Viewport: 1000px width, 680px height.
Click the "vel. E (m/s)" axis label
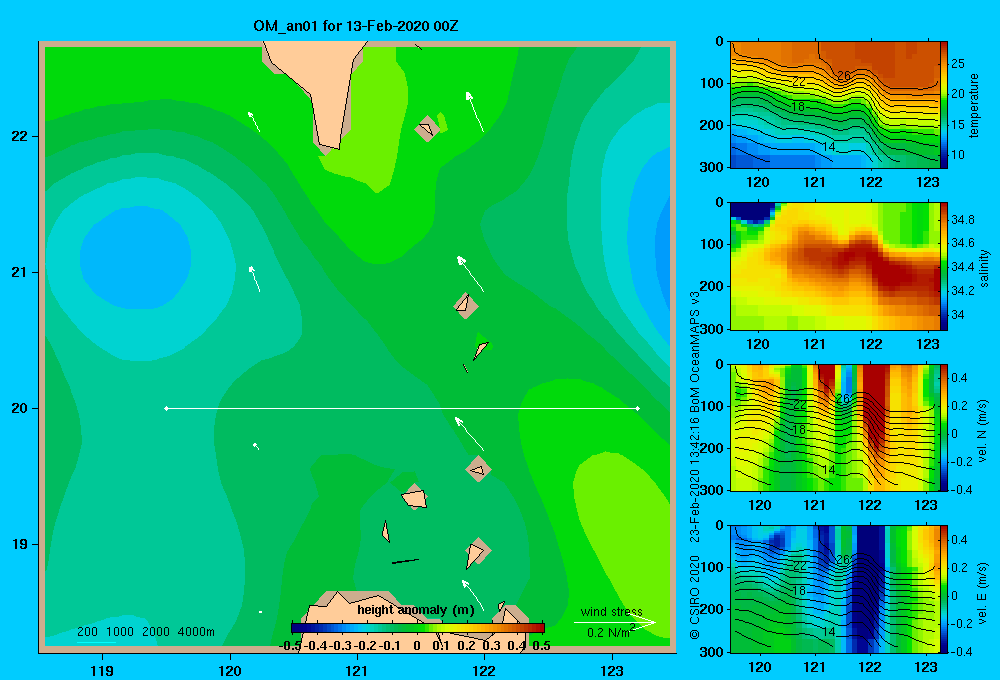tap(983, 592)
